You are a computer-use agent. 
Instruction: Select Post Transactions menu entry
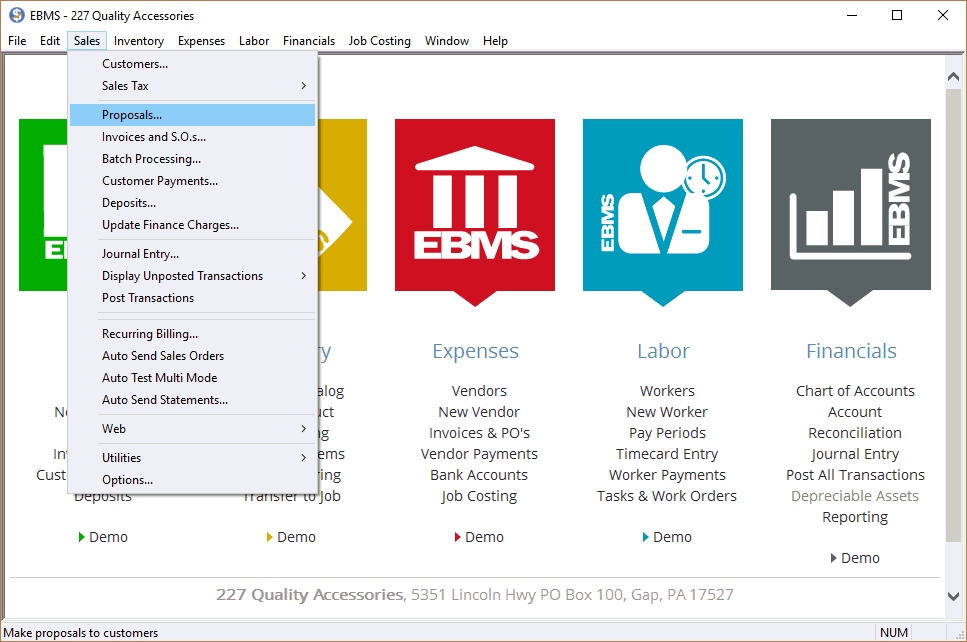pyautogui.click(x=192, y=298)
